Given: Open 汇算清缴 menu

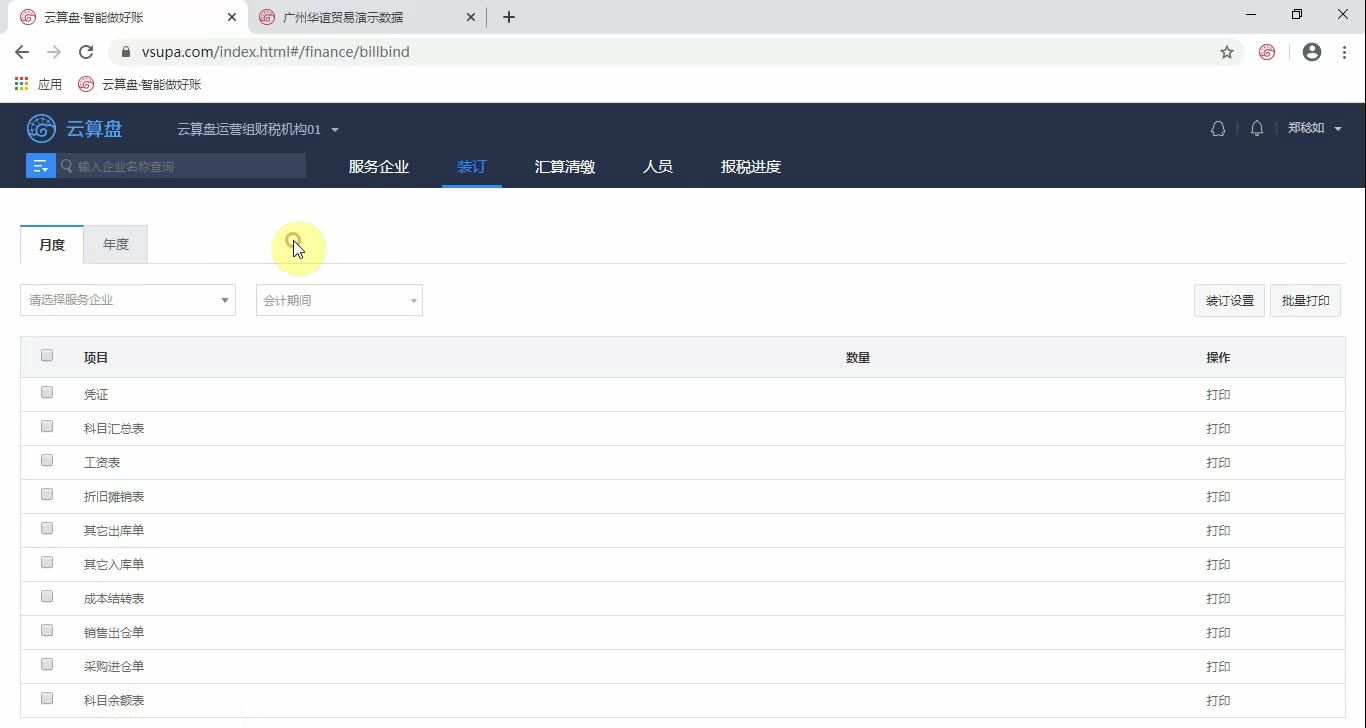Looking at the screenshot, I should pos(565,167).
